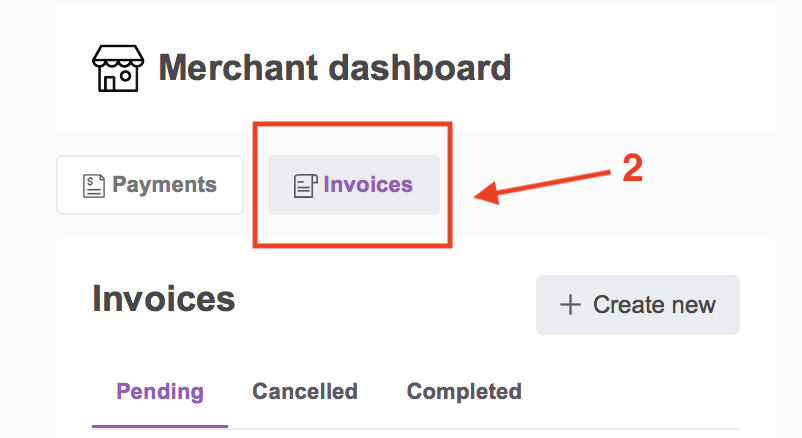This screenshot has height=438, width=802.
Task: Click the red highlight box border
Action: point(352,124)
